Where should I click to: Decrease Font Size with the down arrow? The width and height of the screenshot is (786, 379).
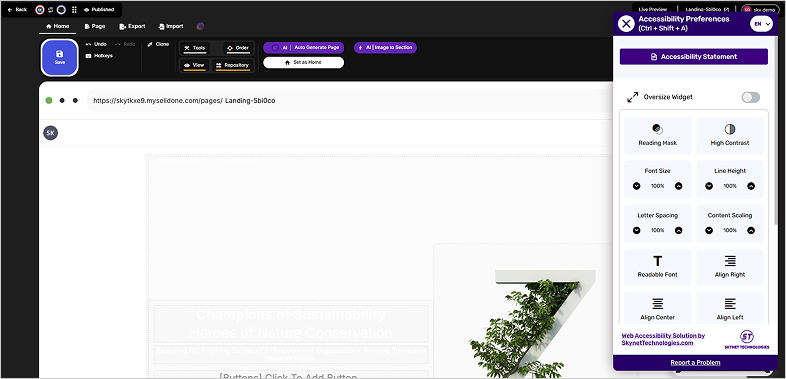click(637, 186)
